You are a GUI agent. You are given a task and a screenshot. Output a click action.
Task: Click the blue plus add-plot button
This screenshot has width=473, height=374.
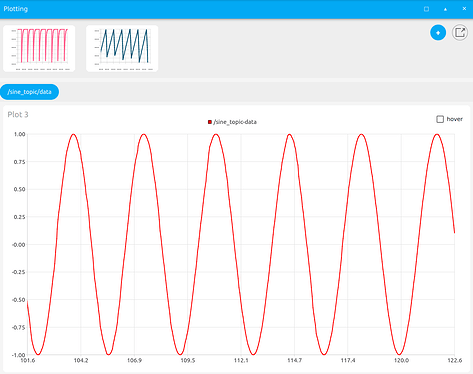(x=438, y=33)
